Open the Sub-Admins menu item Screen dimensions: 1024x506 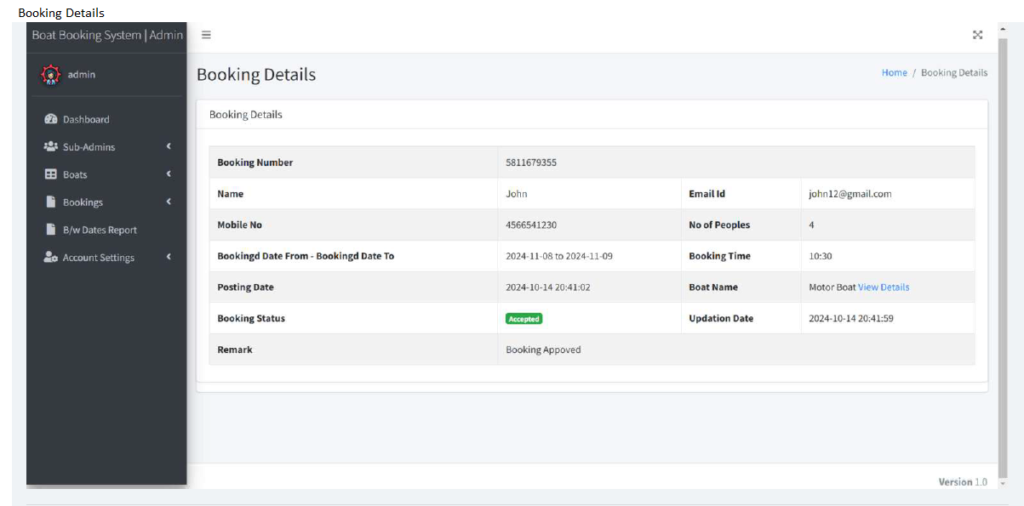pyautogui.click(x=89, y=147)
